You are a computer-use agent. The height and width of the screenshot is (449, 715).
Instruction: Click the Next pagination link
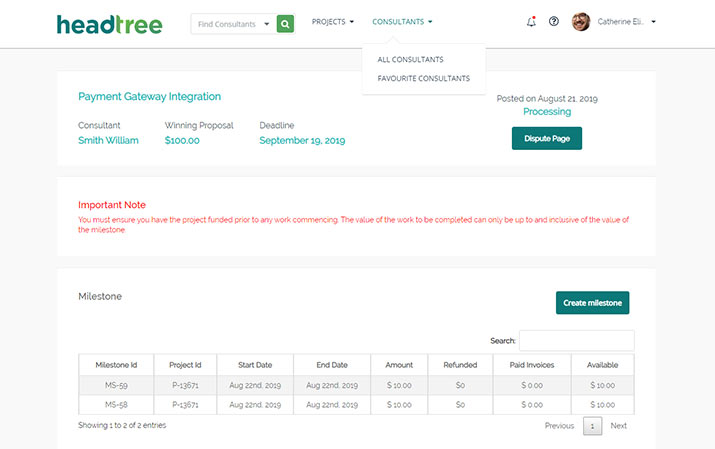[x=618, y=426]
